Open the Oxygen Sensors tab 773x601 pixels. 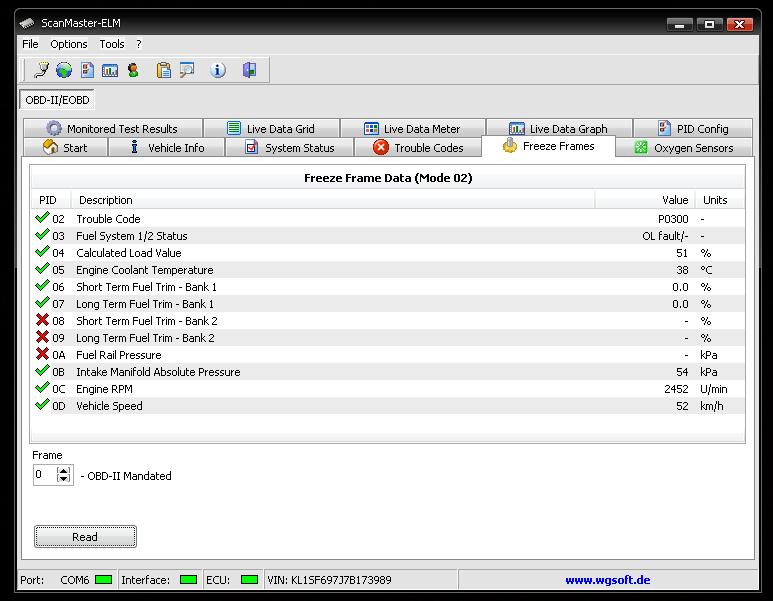tap(683, 148)
